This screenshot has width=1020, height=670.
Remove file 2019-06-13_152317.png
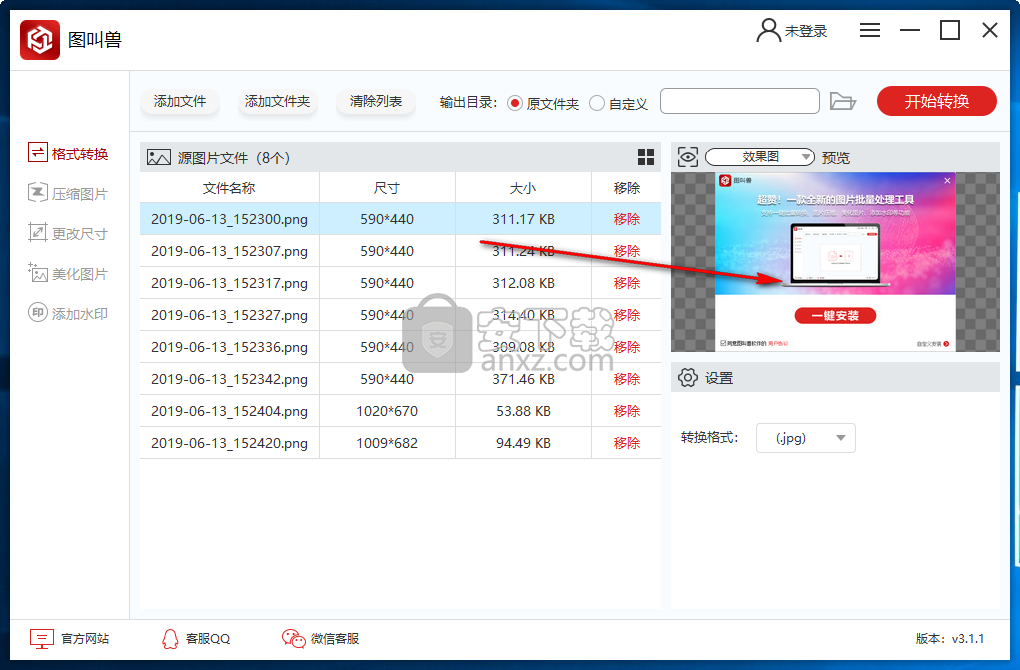(626, 283)
